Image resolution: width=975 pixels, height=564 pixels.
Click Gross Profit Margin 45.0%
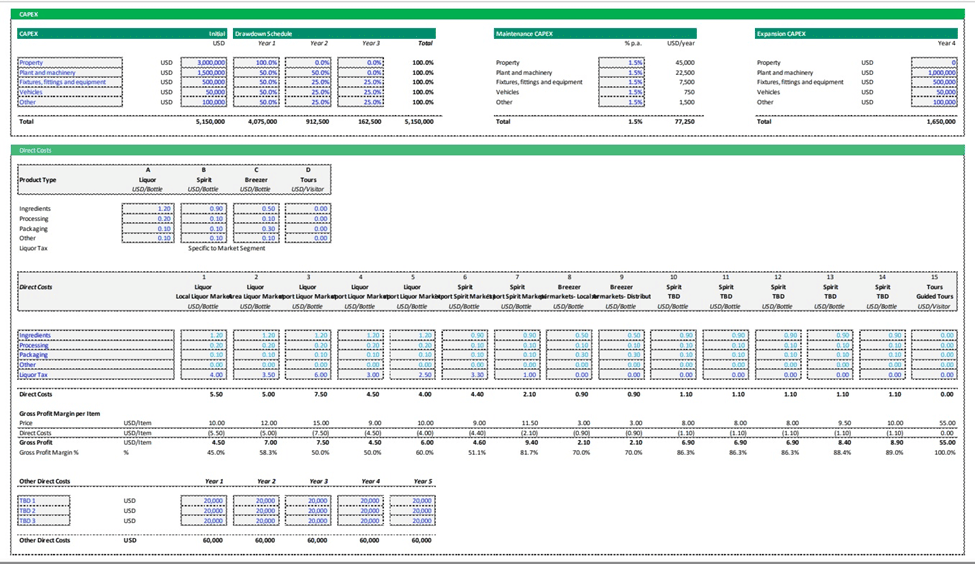click(216, 453)
